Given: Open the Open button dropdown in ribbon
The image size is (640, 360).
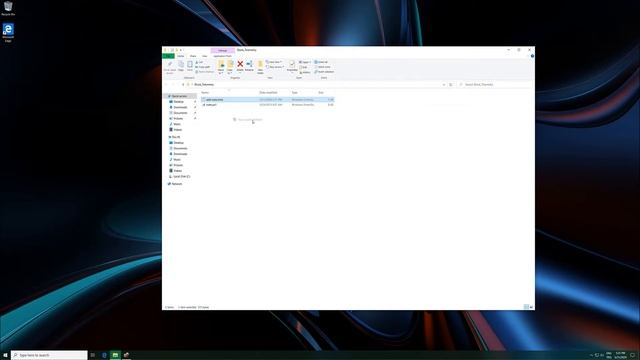Looking at the screenshot, I should pyautogui.click(x=305, y=62).
